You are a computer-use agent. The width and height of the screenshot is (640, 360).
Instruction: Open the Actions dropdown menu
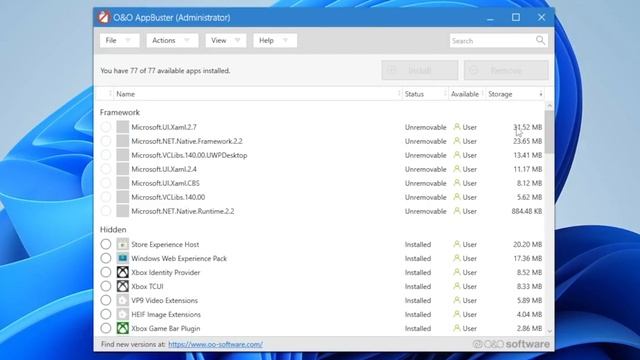coord(172,40)
